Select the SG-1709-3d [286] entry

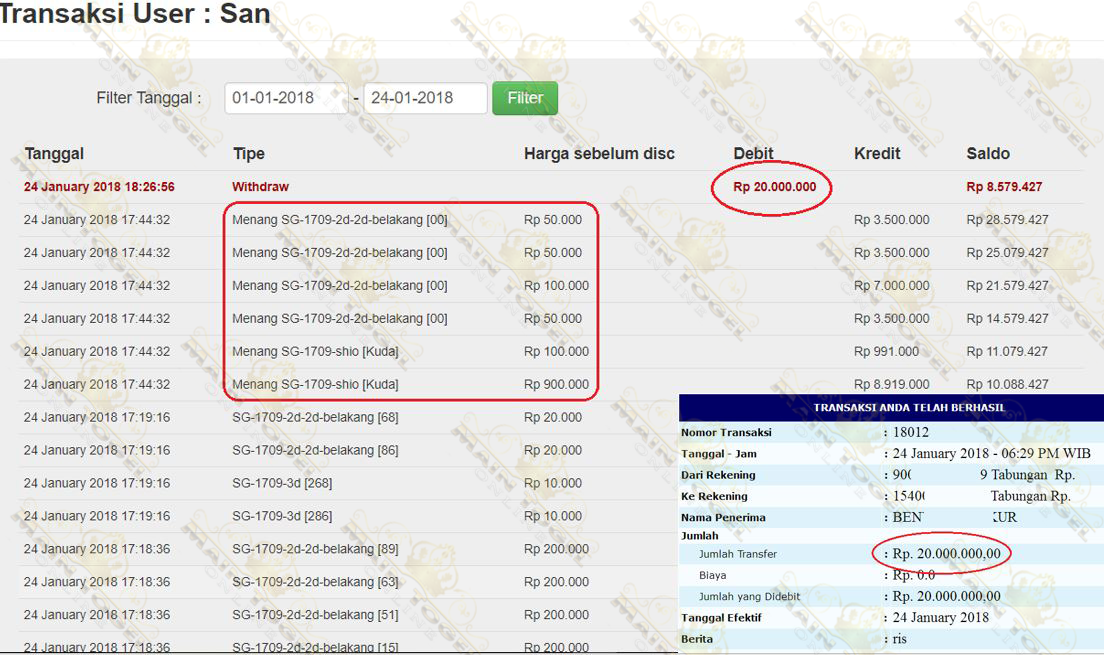[x=282, y=517]
